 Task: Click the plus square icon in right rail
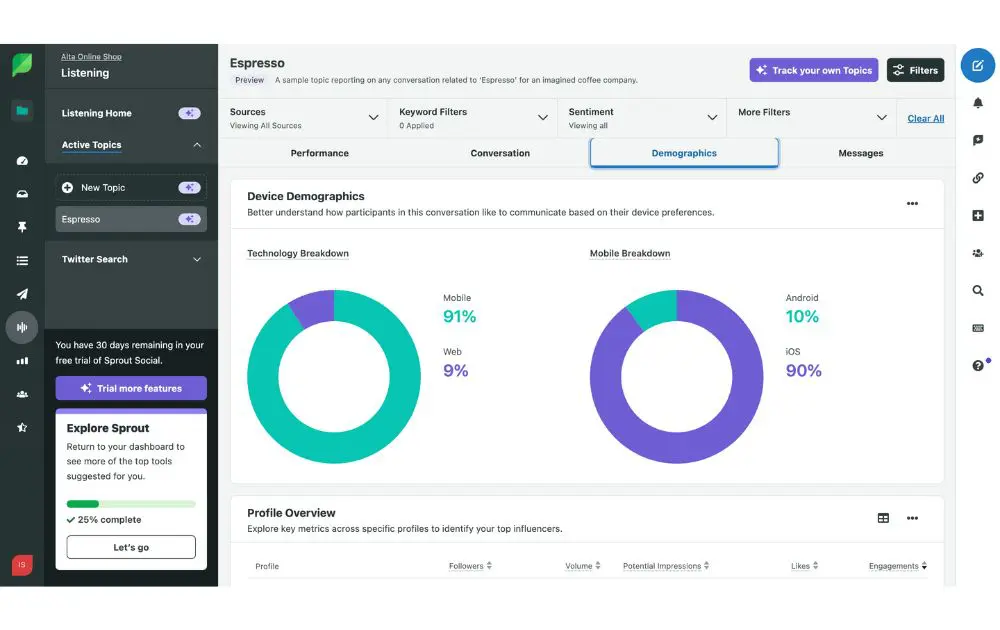tap(978, 216)
